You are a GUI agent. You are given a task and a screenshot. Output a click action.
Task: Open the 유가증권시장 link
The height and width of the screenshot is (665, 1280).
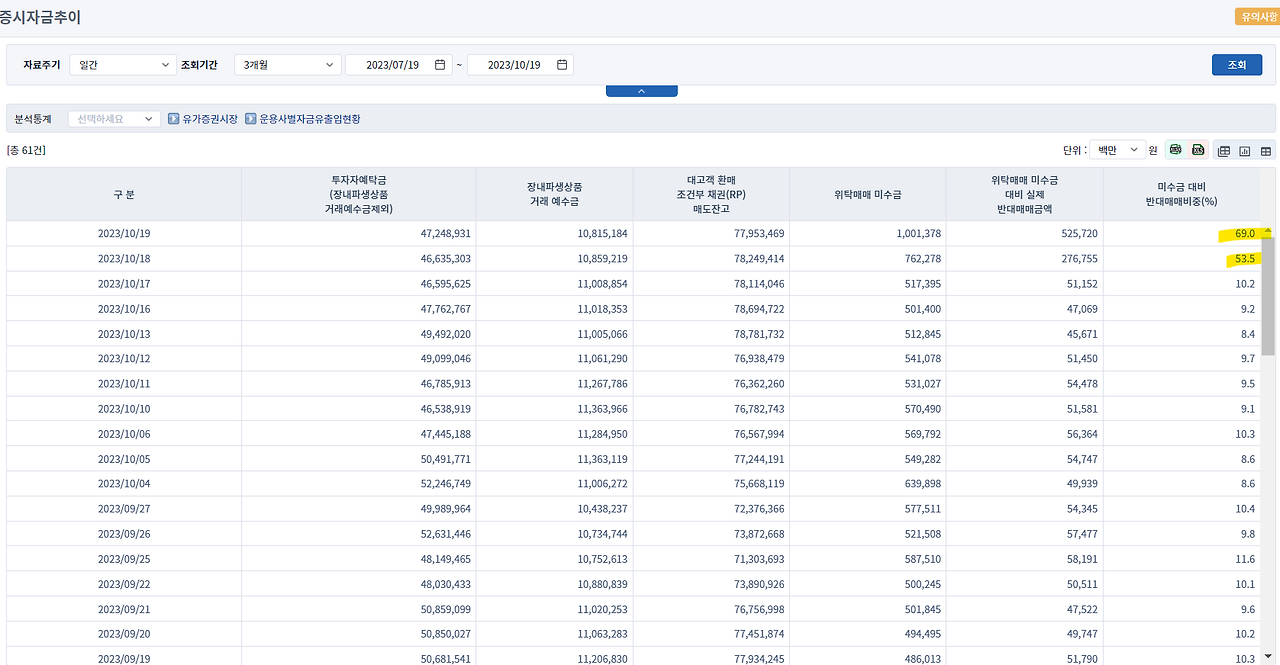(x=210, y=119)
